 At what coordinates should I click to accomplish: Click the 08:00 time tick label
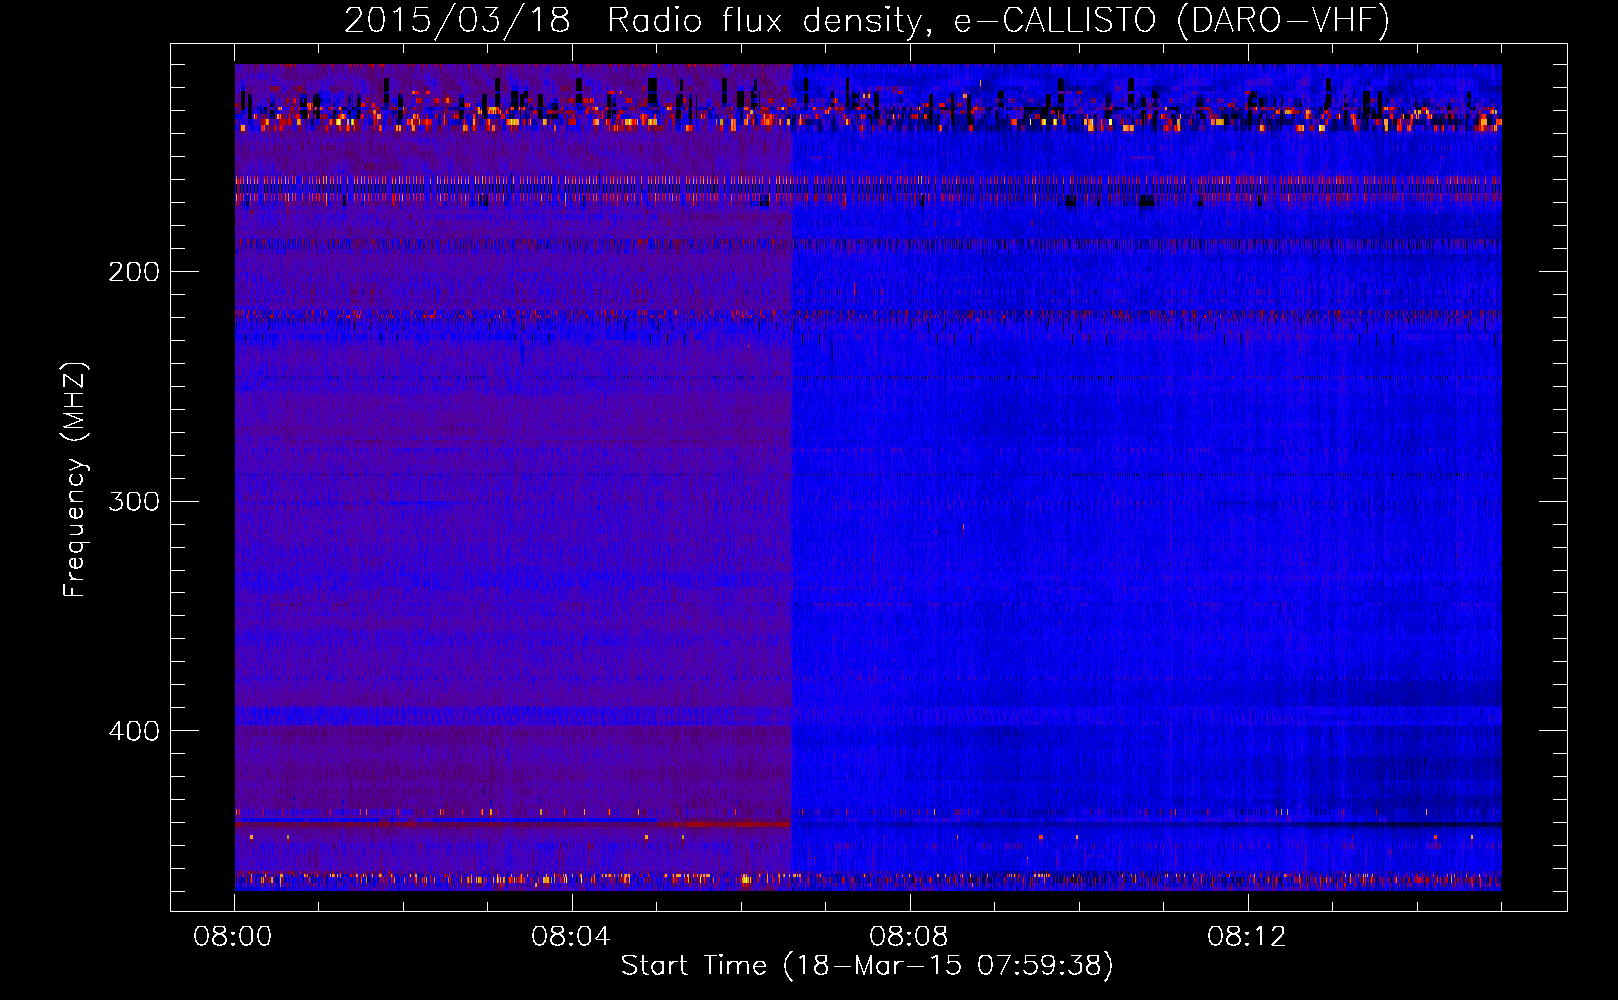click(233, 937)
